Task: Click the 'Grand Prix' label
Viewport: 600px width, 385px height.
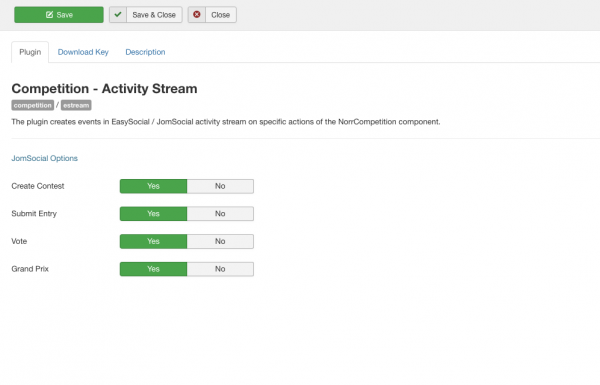Action: tap(30, 269)
